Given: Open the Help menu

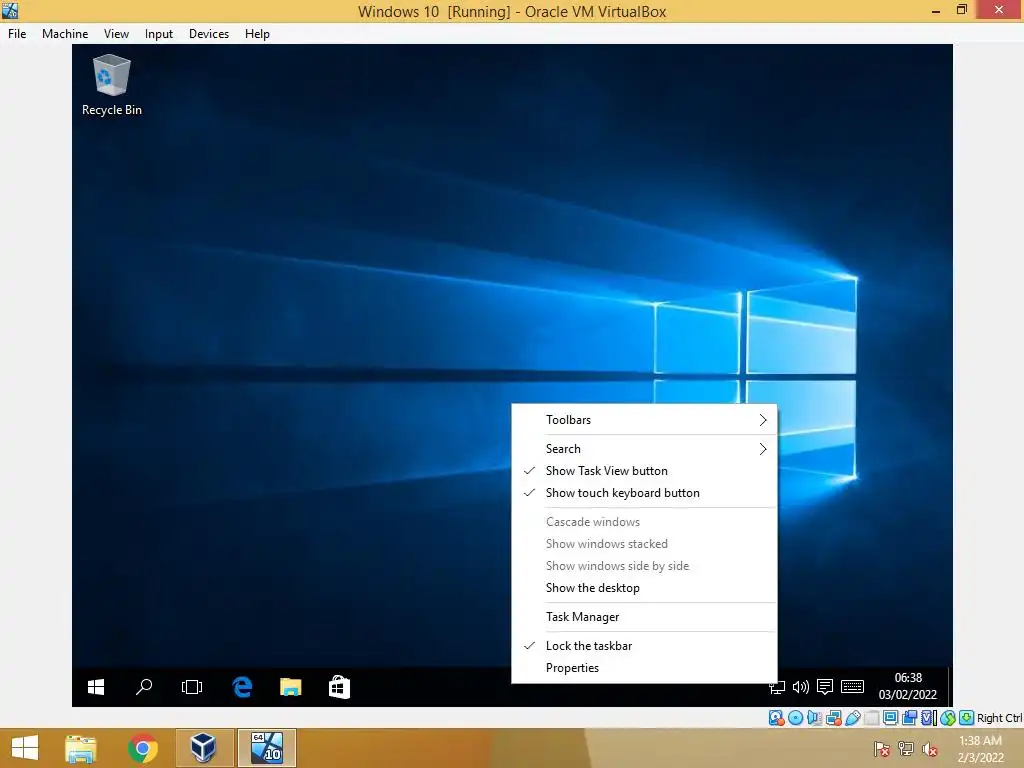Looking at the screenshot, I should click(x=257, y=34).
